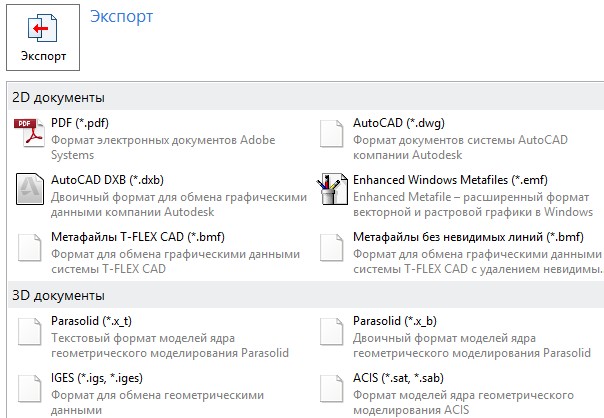Click the Enhanced Windows Metafiles icon
Viewport: 604px width, 418px height.
332,189
